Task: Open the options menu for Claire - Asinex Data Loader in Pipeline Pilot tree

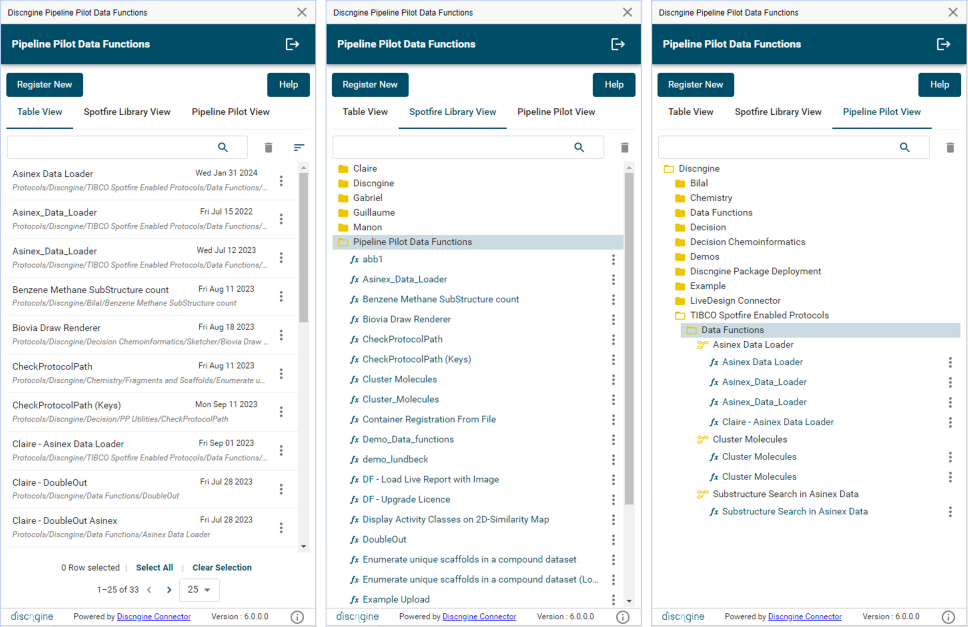Action: (950, 422)
